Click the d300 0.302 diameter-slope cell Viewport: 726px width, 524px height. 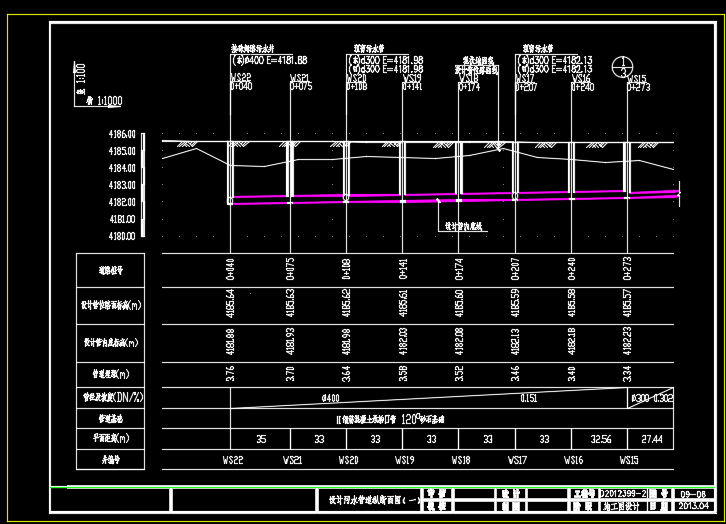click(x=652, y=398)
